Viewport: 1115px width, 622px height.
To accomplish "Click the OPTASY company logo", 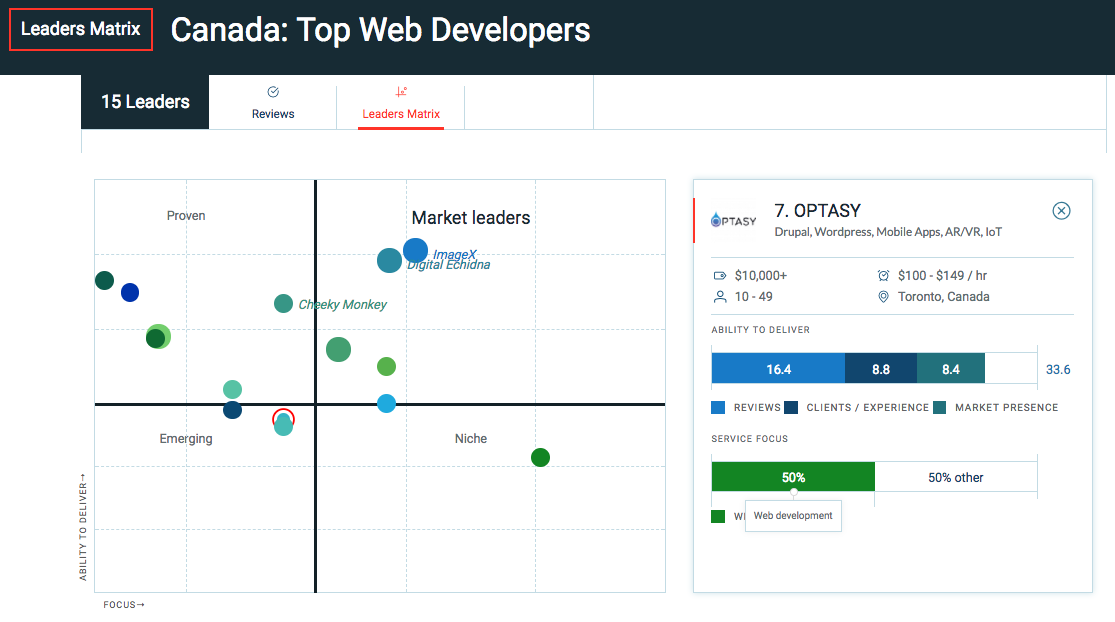I will 733,220.
